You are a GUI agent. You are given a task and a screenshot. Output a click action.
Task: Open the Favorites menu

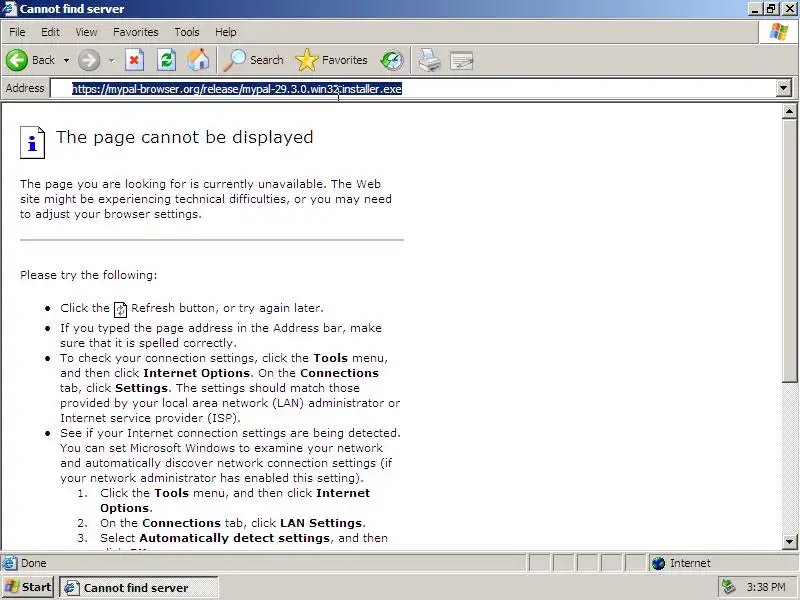coord(136,32)
